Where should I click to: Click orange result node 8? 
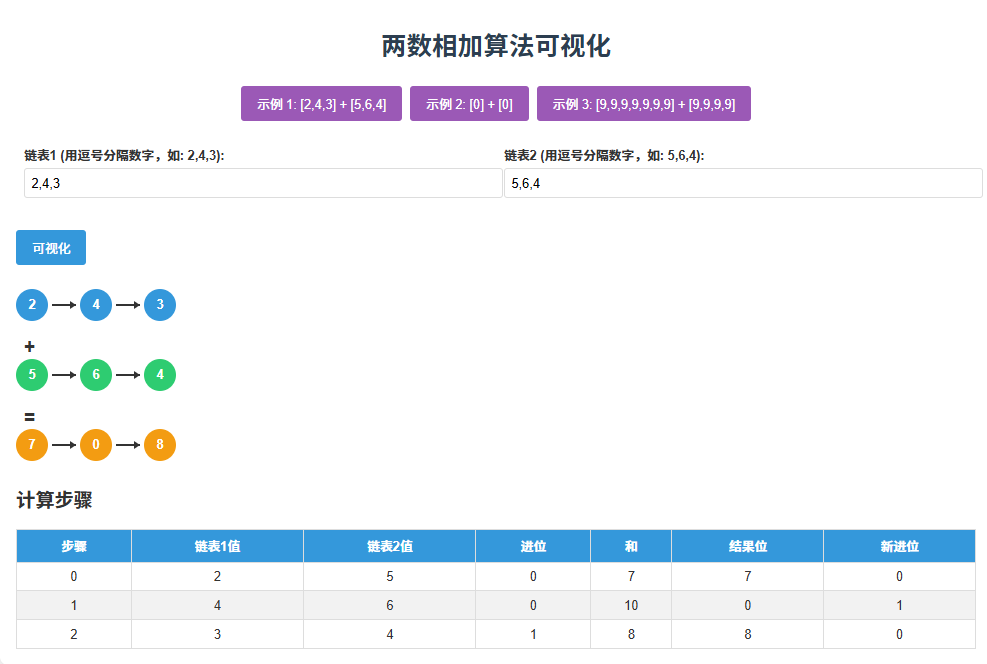pyautogui.click(x=160, y=444)
